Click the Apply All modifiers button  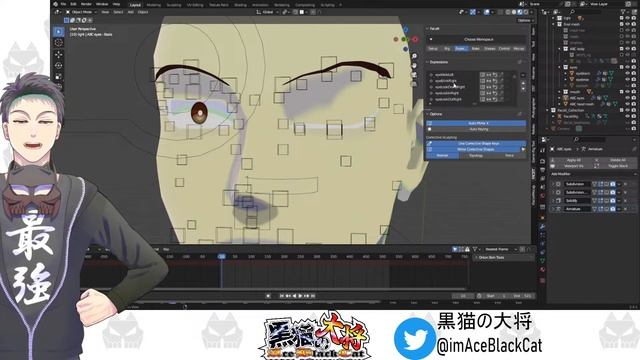(x=573, y=160)
